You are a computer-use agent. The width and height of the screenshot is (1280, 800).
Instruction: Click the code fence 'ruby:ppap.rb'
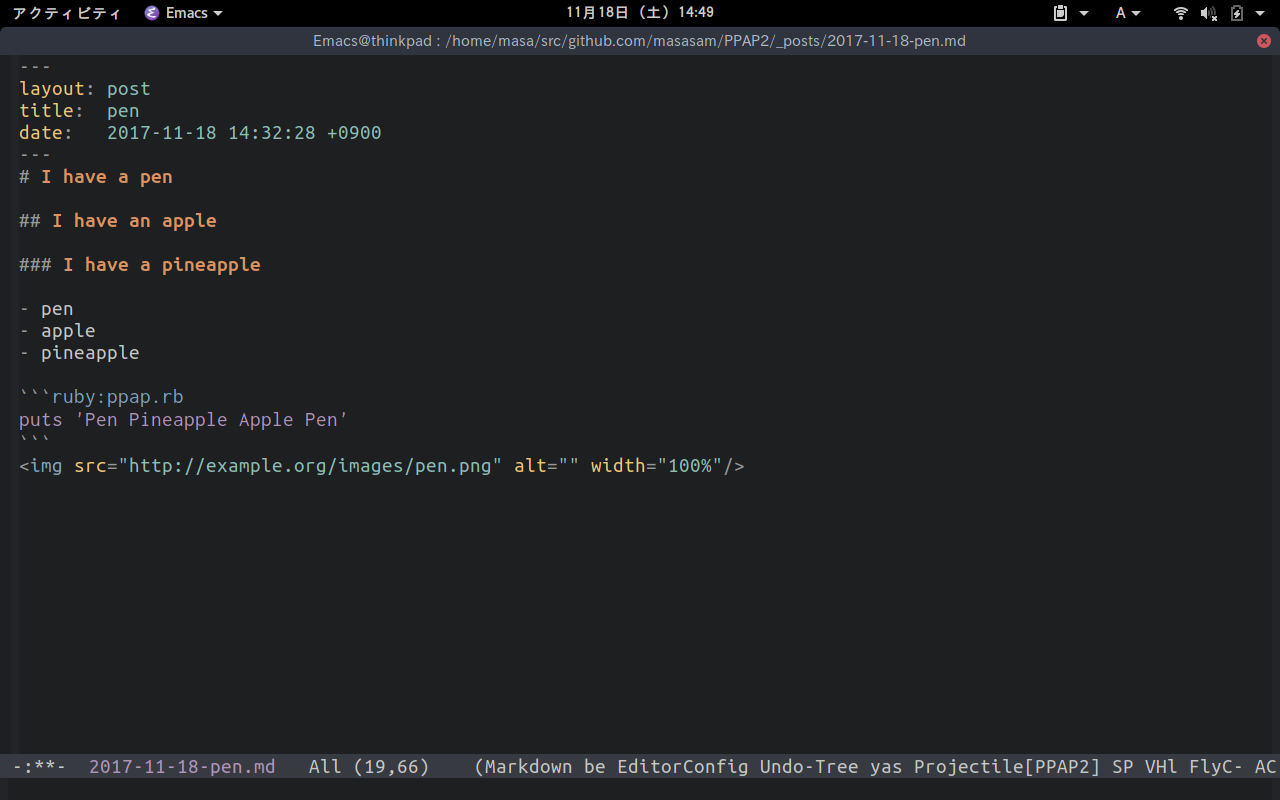pyautogui.click(x=118, y=397)
